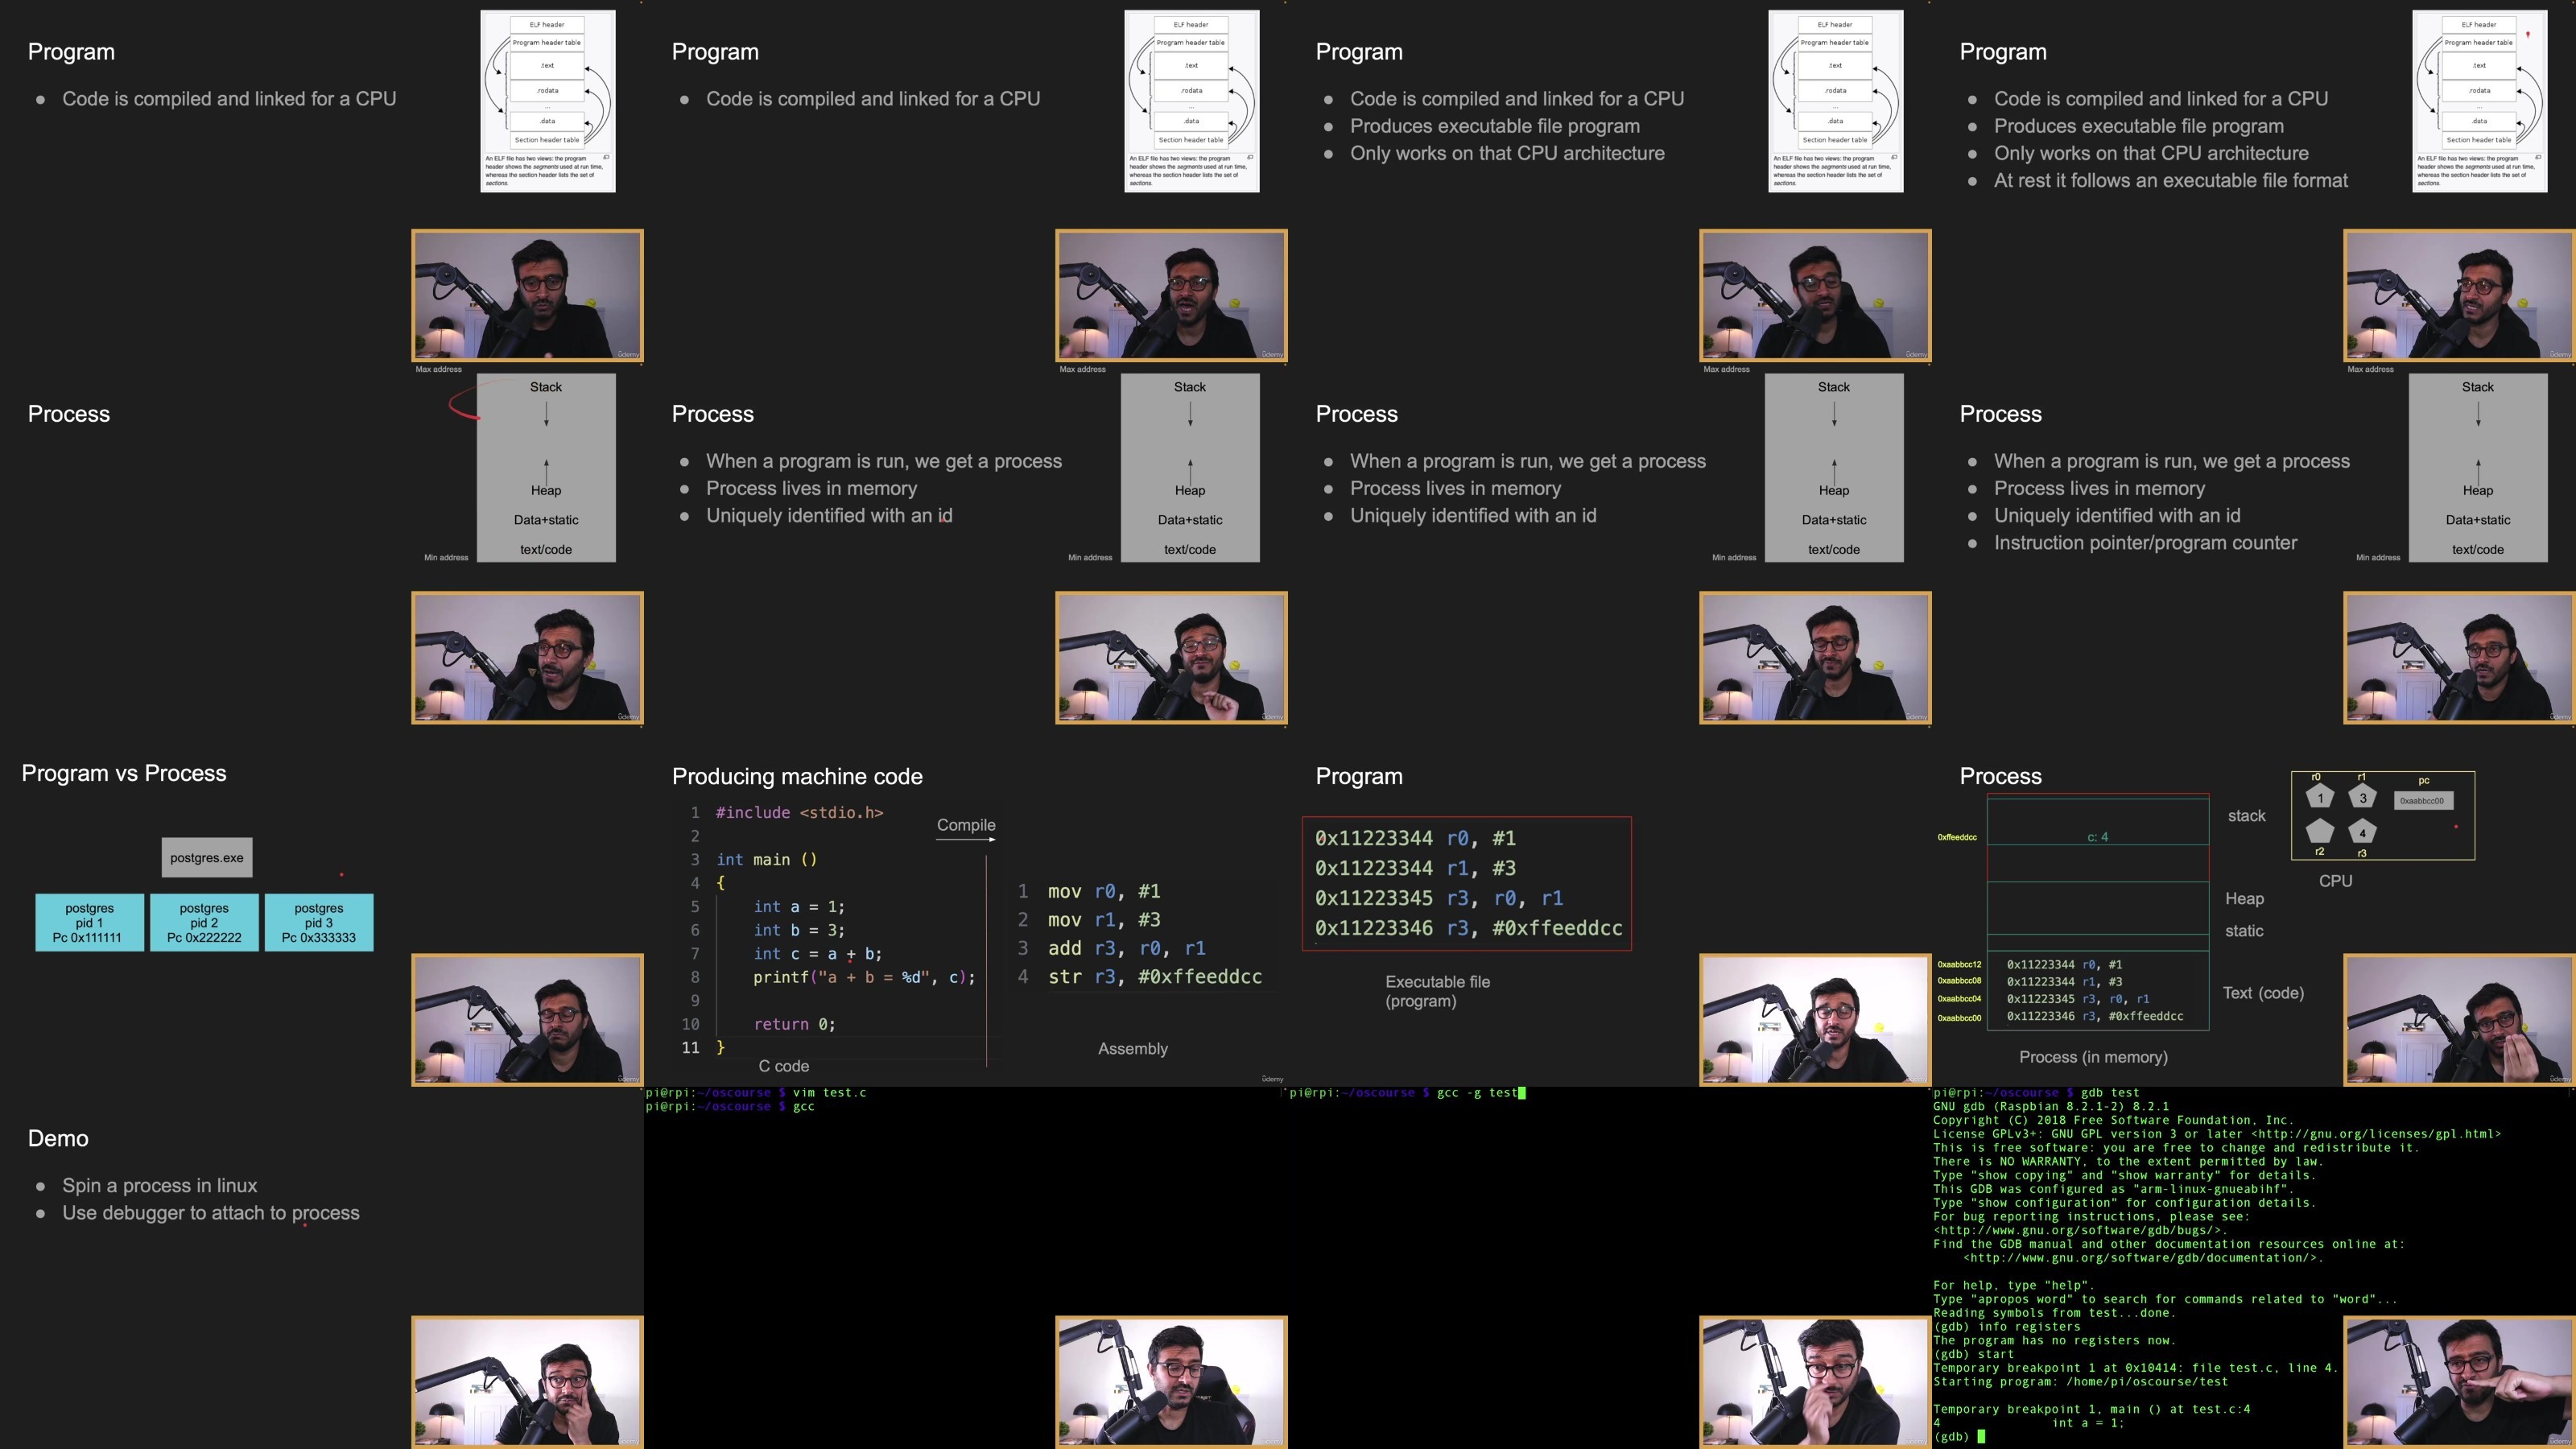Click the r3 pentagon holding value 4
Image resolution: width=2576 pixels, height=1449 pixels.
tap(2362, 832)
